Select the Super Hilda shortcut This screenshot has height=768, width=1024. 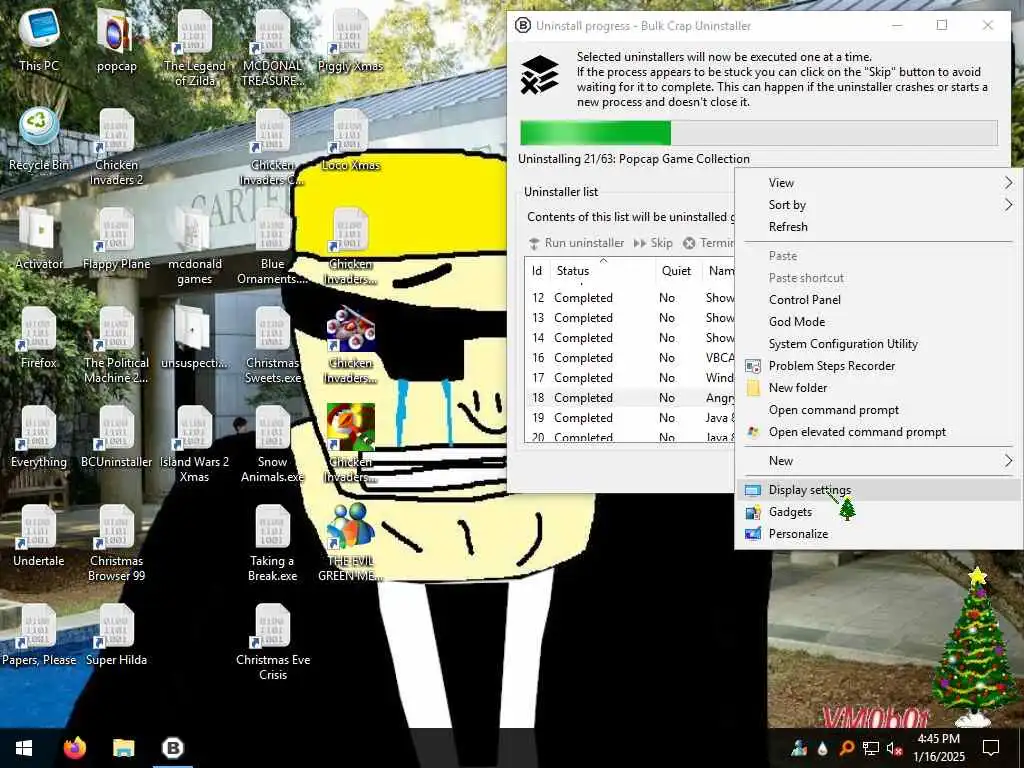[x=116, y=635]
